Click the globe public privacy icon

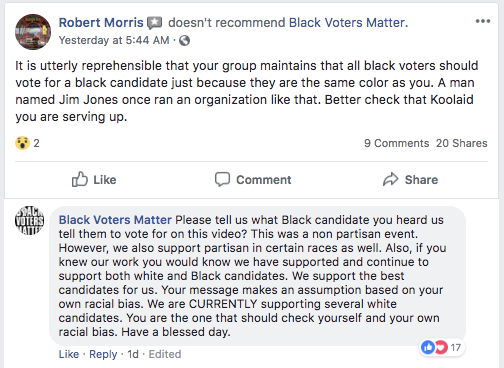pos(184,41)
